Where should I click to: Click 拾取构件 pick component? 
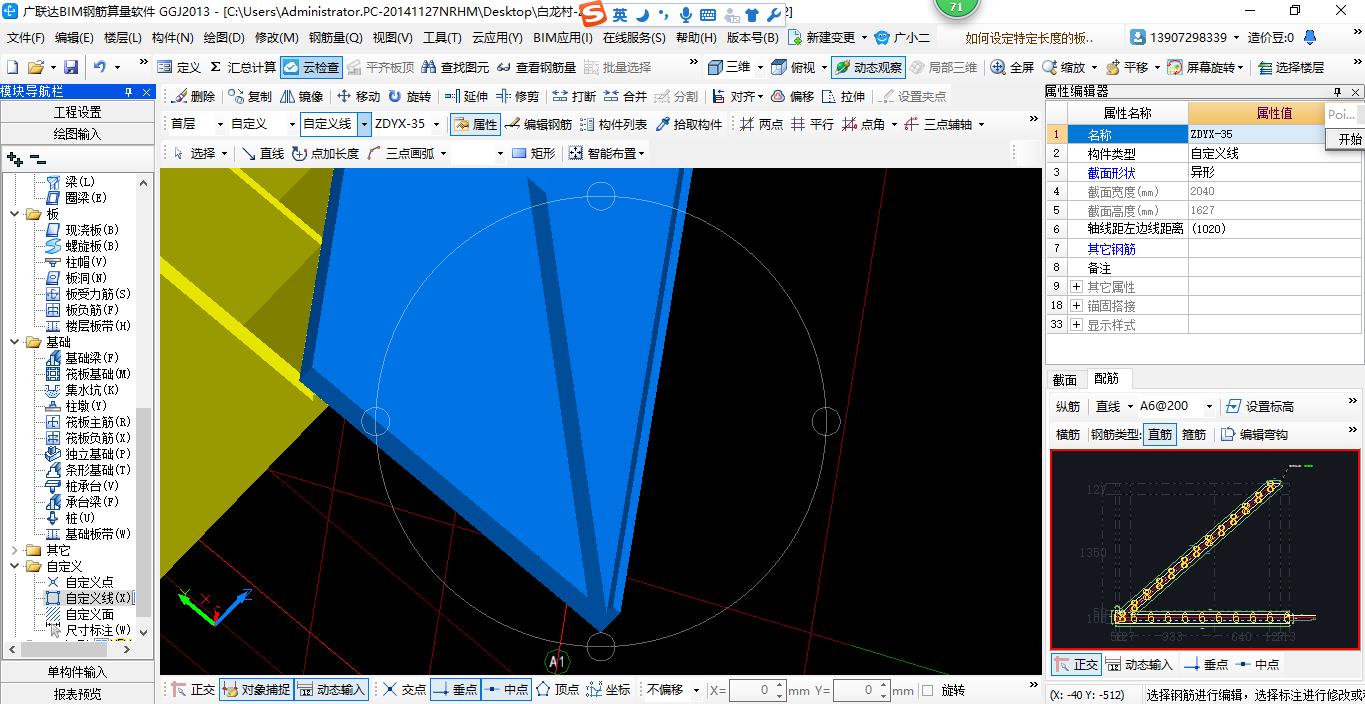689,125
